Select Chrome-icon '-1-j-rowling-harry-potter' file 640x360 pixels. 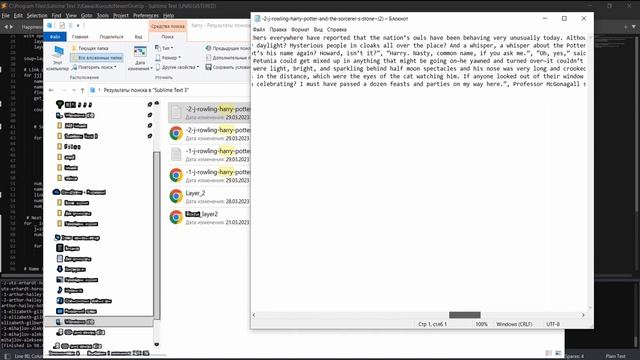(176, 176)
